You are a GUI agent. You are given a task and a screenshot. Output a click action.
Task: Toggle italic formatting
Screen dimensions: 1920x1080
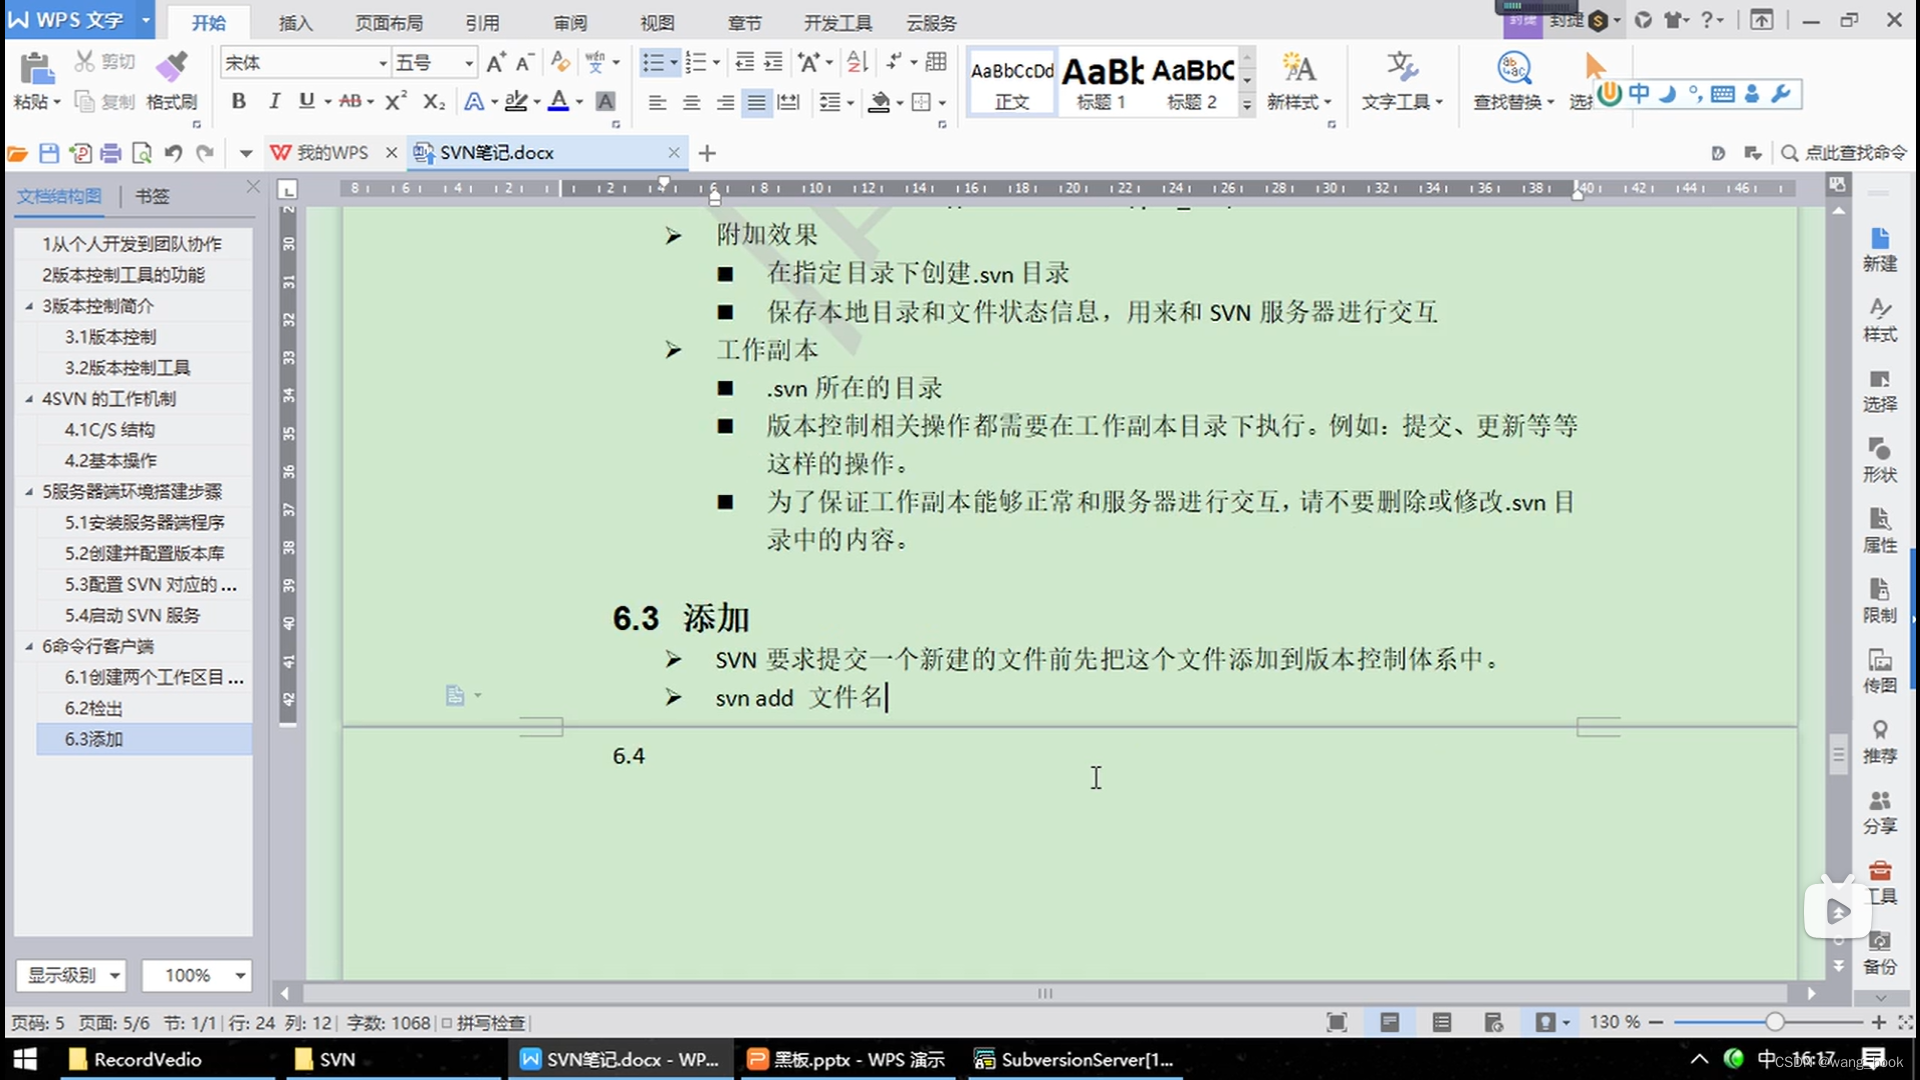pyautogui.click(x=273, y=101)
